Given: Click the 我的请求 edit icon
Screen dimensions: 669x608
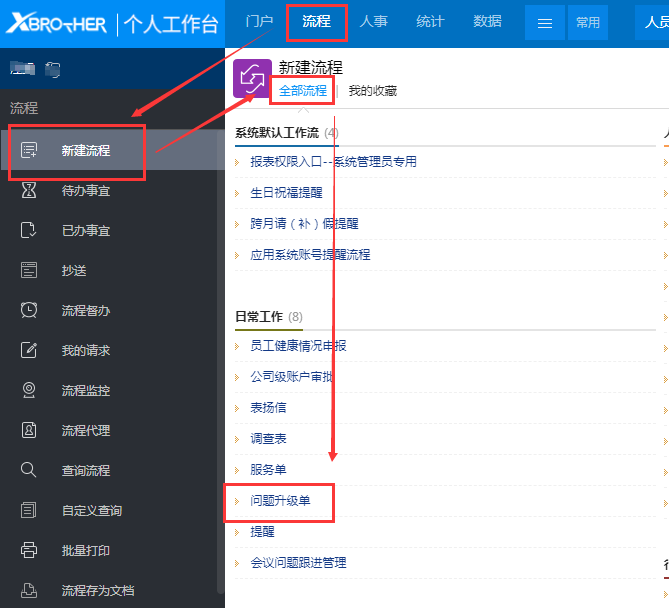Looking at the screenshot, I should click(29, 350).
